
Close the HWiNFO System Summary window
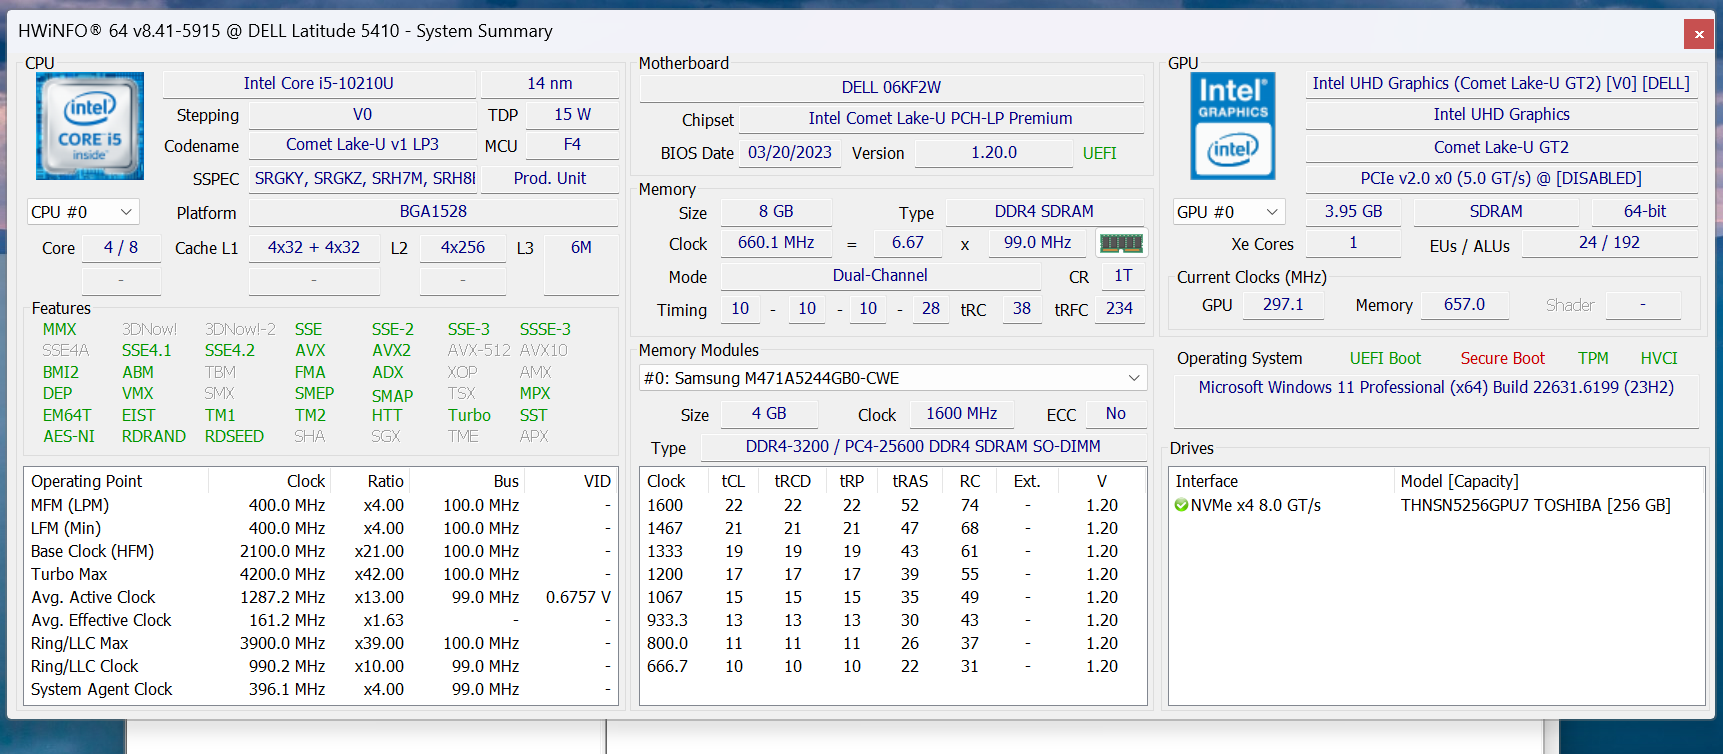1699,34
